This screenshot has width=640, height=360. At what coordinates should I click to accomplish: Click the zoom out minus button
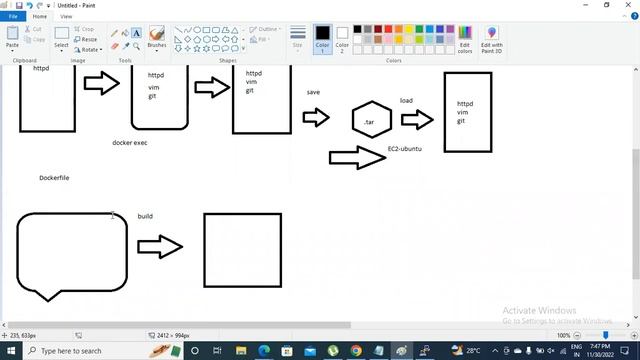tap(577, 336)
